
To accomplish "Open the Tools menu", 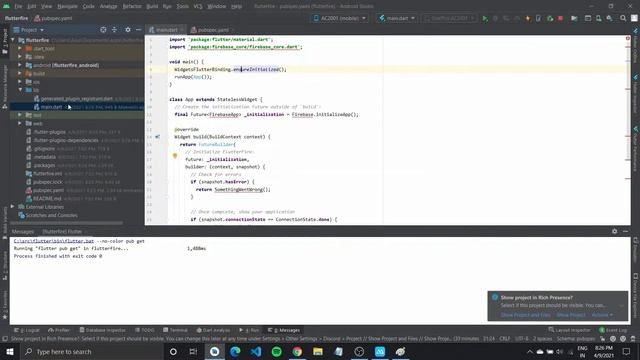I will tap(182, 6).
